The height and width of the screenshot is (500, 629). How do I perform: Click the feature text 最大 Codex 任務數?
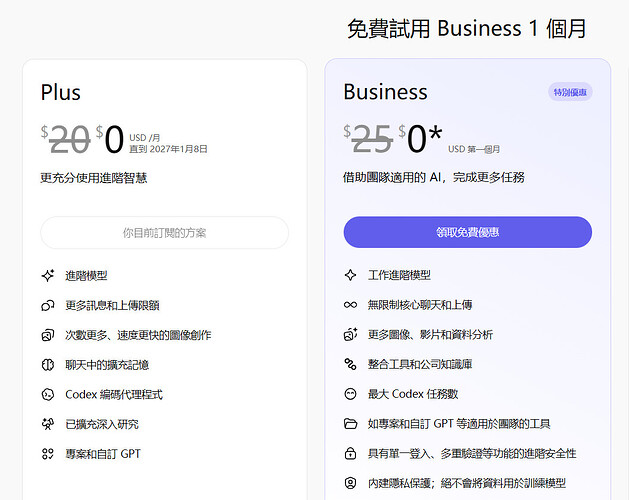tap(413, 394)
